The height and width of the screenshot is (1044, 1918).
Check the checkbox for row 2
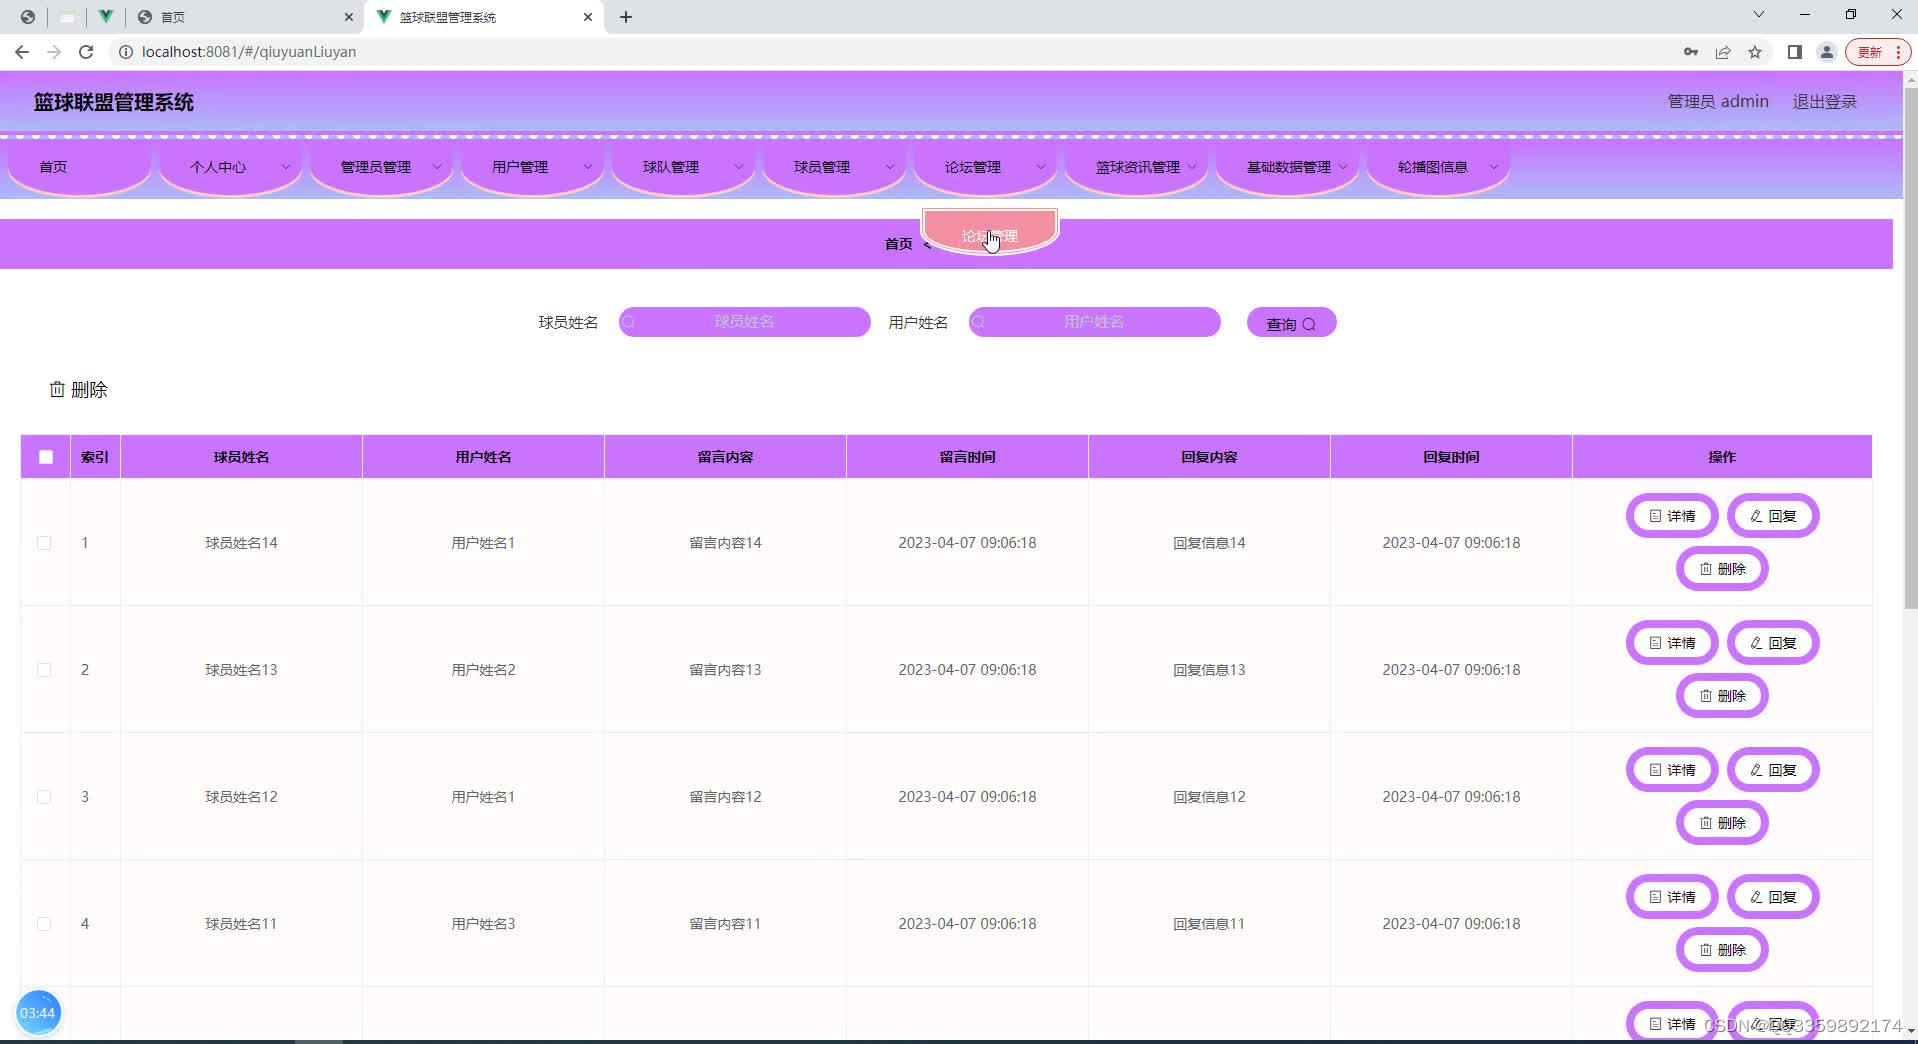pos(44,670)
